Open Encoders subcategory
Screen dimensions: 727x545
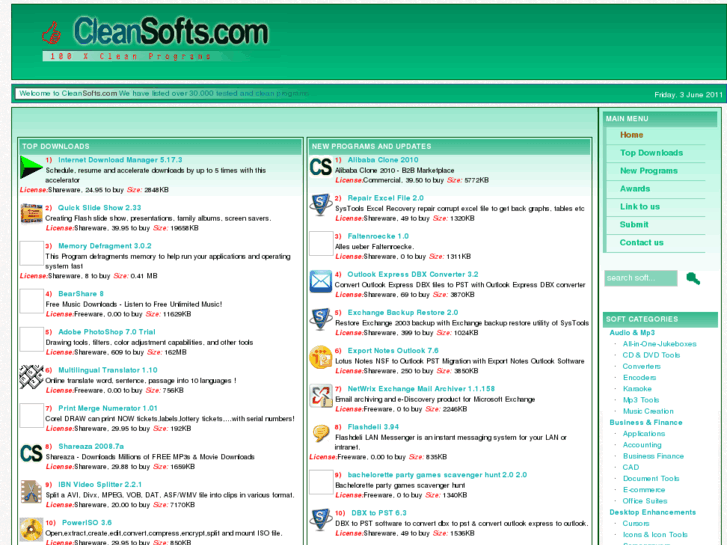(639, 378)
